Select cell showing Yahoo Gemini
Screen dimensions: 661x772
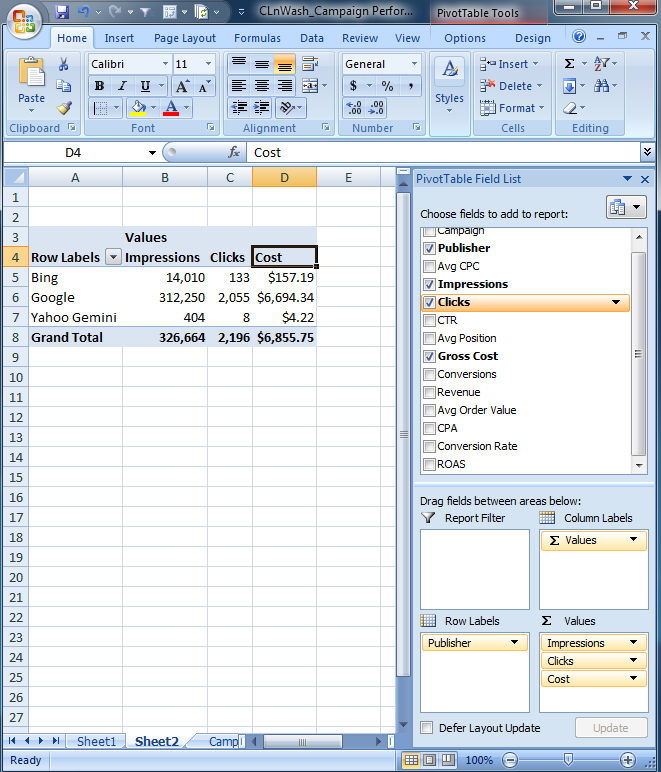coord(75,318)
